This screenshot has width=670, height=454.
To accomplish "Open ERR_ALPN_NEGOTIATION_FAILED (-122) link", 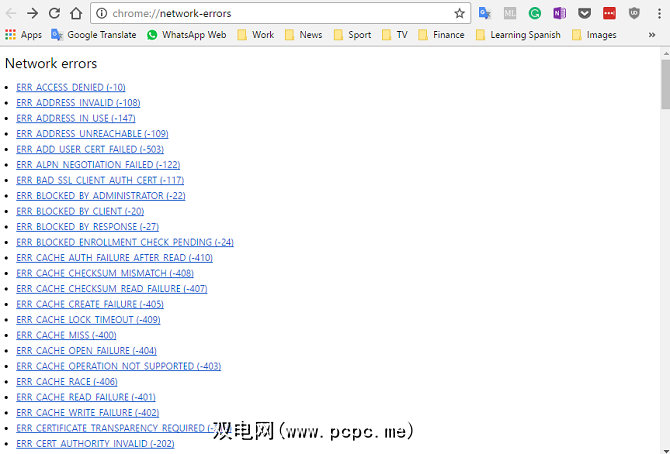I will tap(98, 165).
